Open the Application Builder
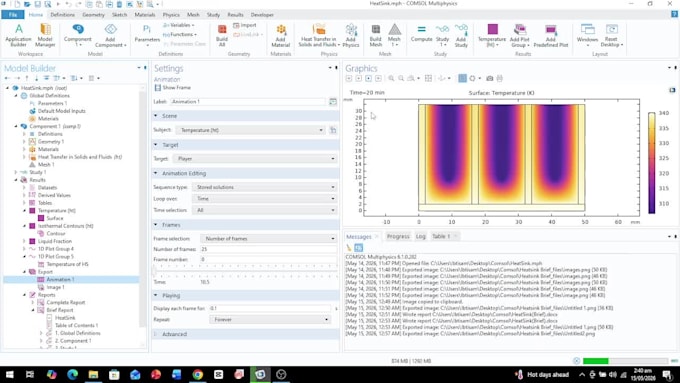The image size is (680, 383). click(x=18, y=35)
